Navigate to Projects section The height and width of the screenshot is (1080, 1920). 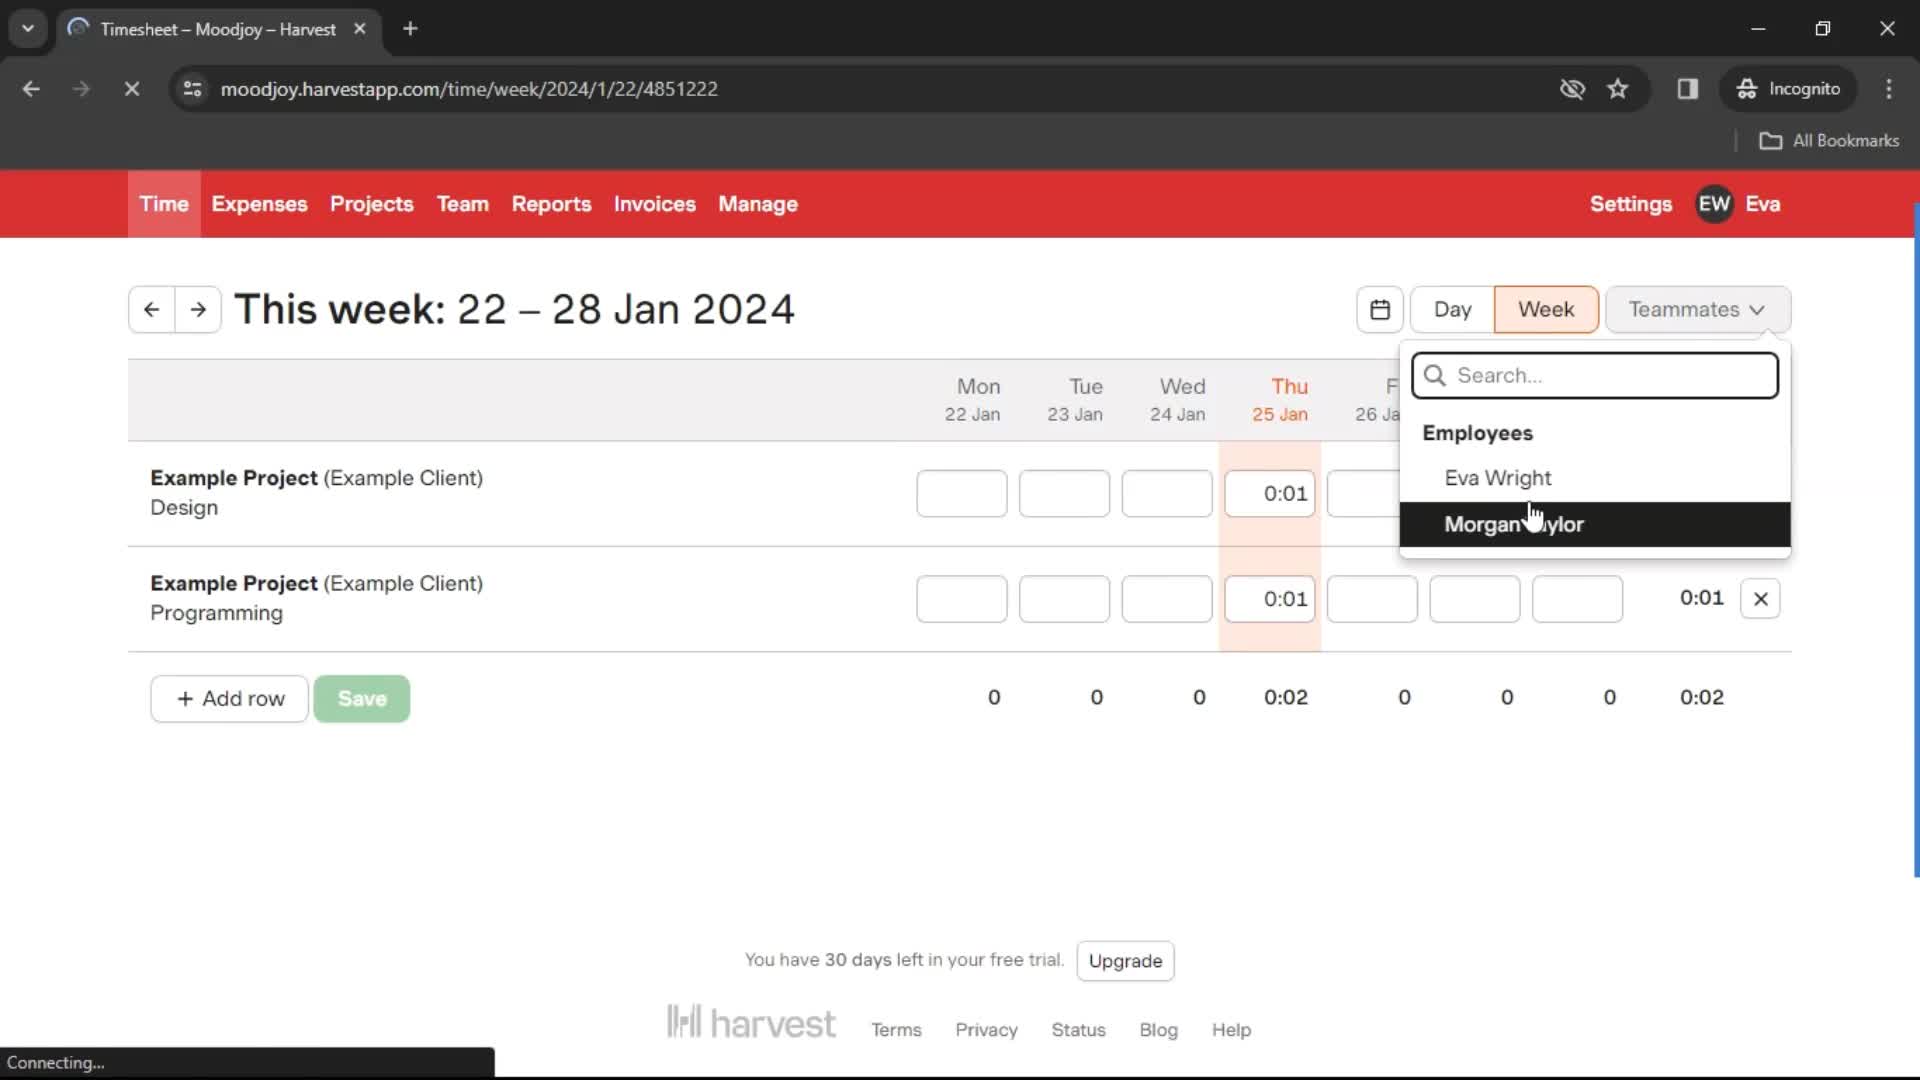tap(372, 203)
